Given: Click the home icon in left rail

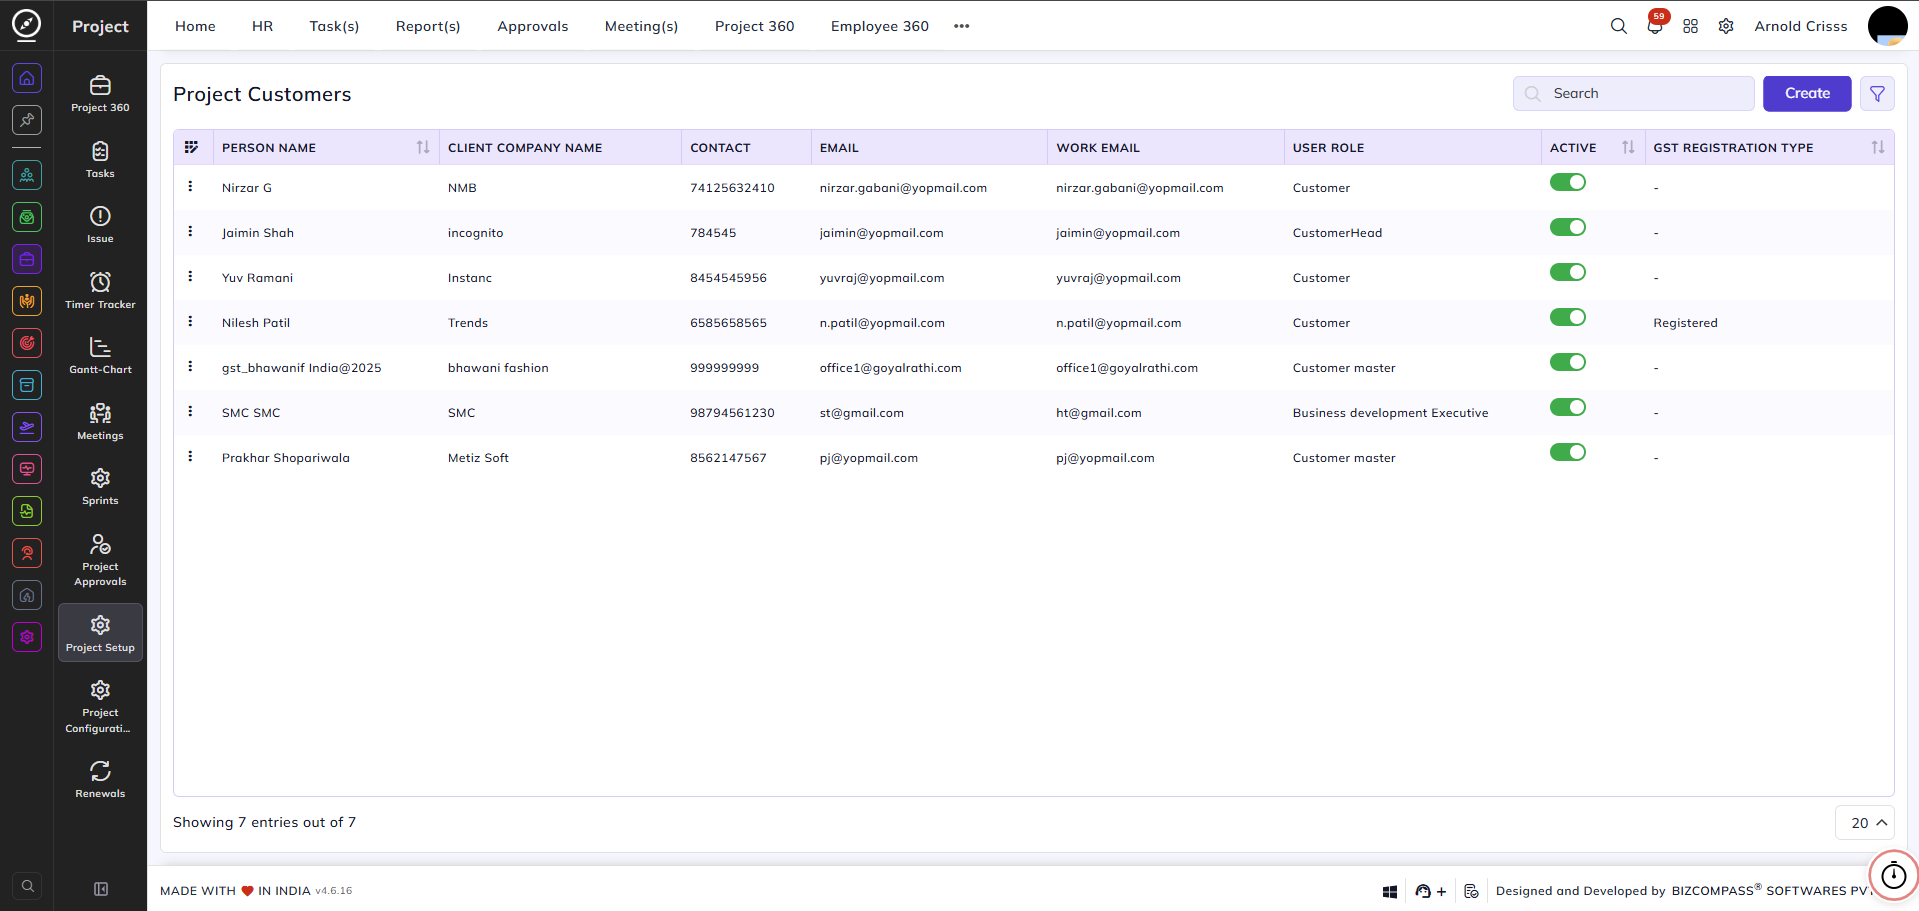Looking at the screenshot, I should pyautogui.click(x=27, y=78).
